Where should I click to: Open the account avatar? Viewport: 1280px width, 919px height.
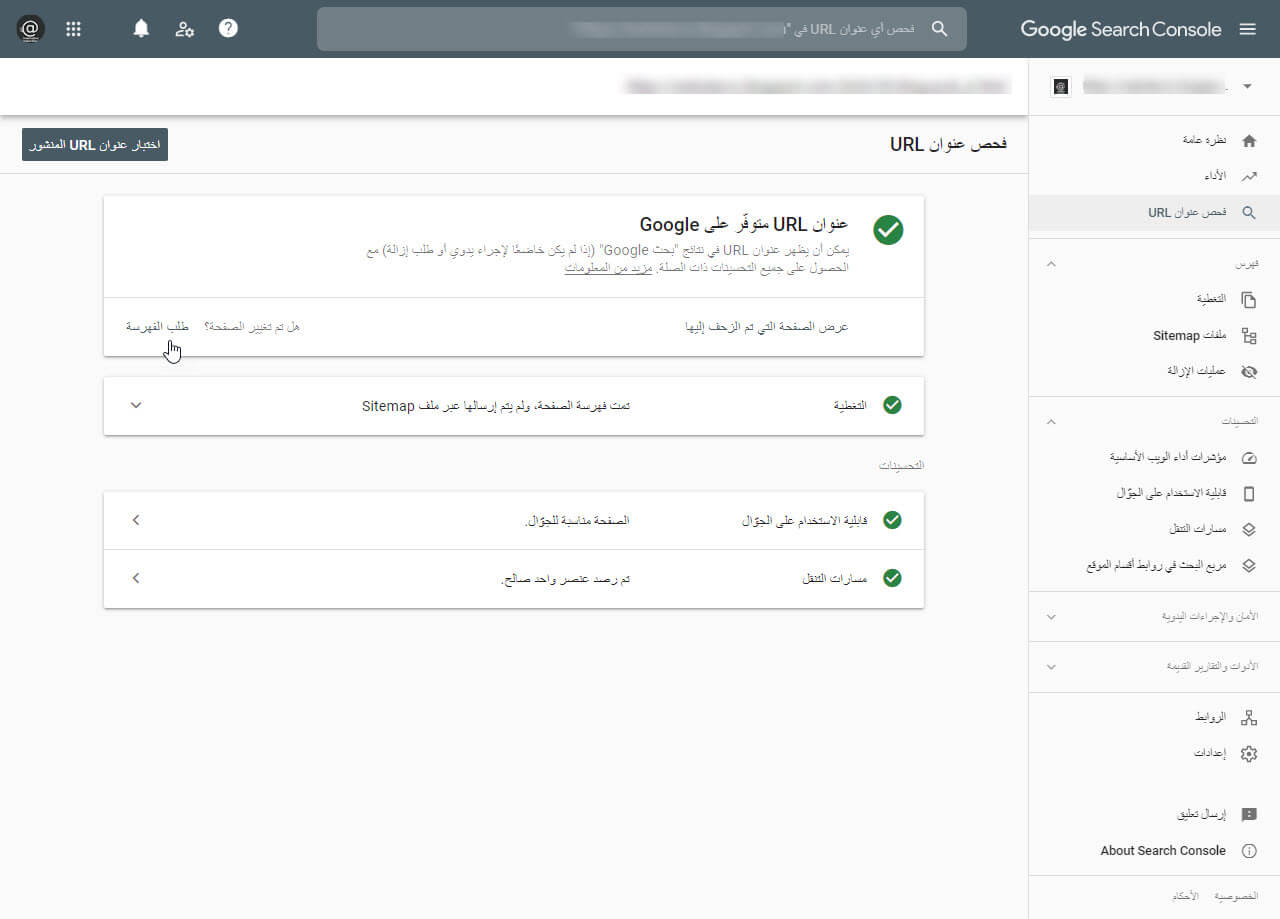point(30,29)
